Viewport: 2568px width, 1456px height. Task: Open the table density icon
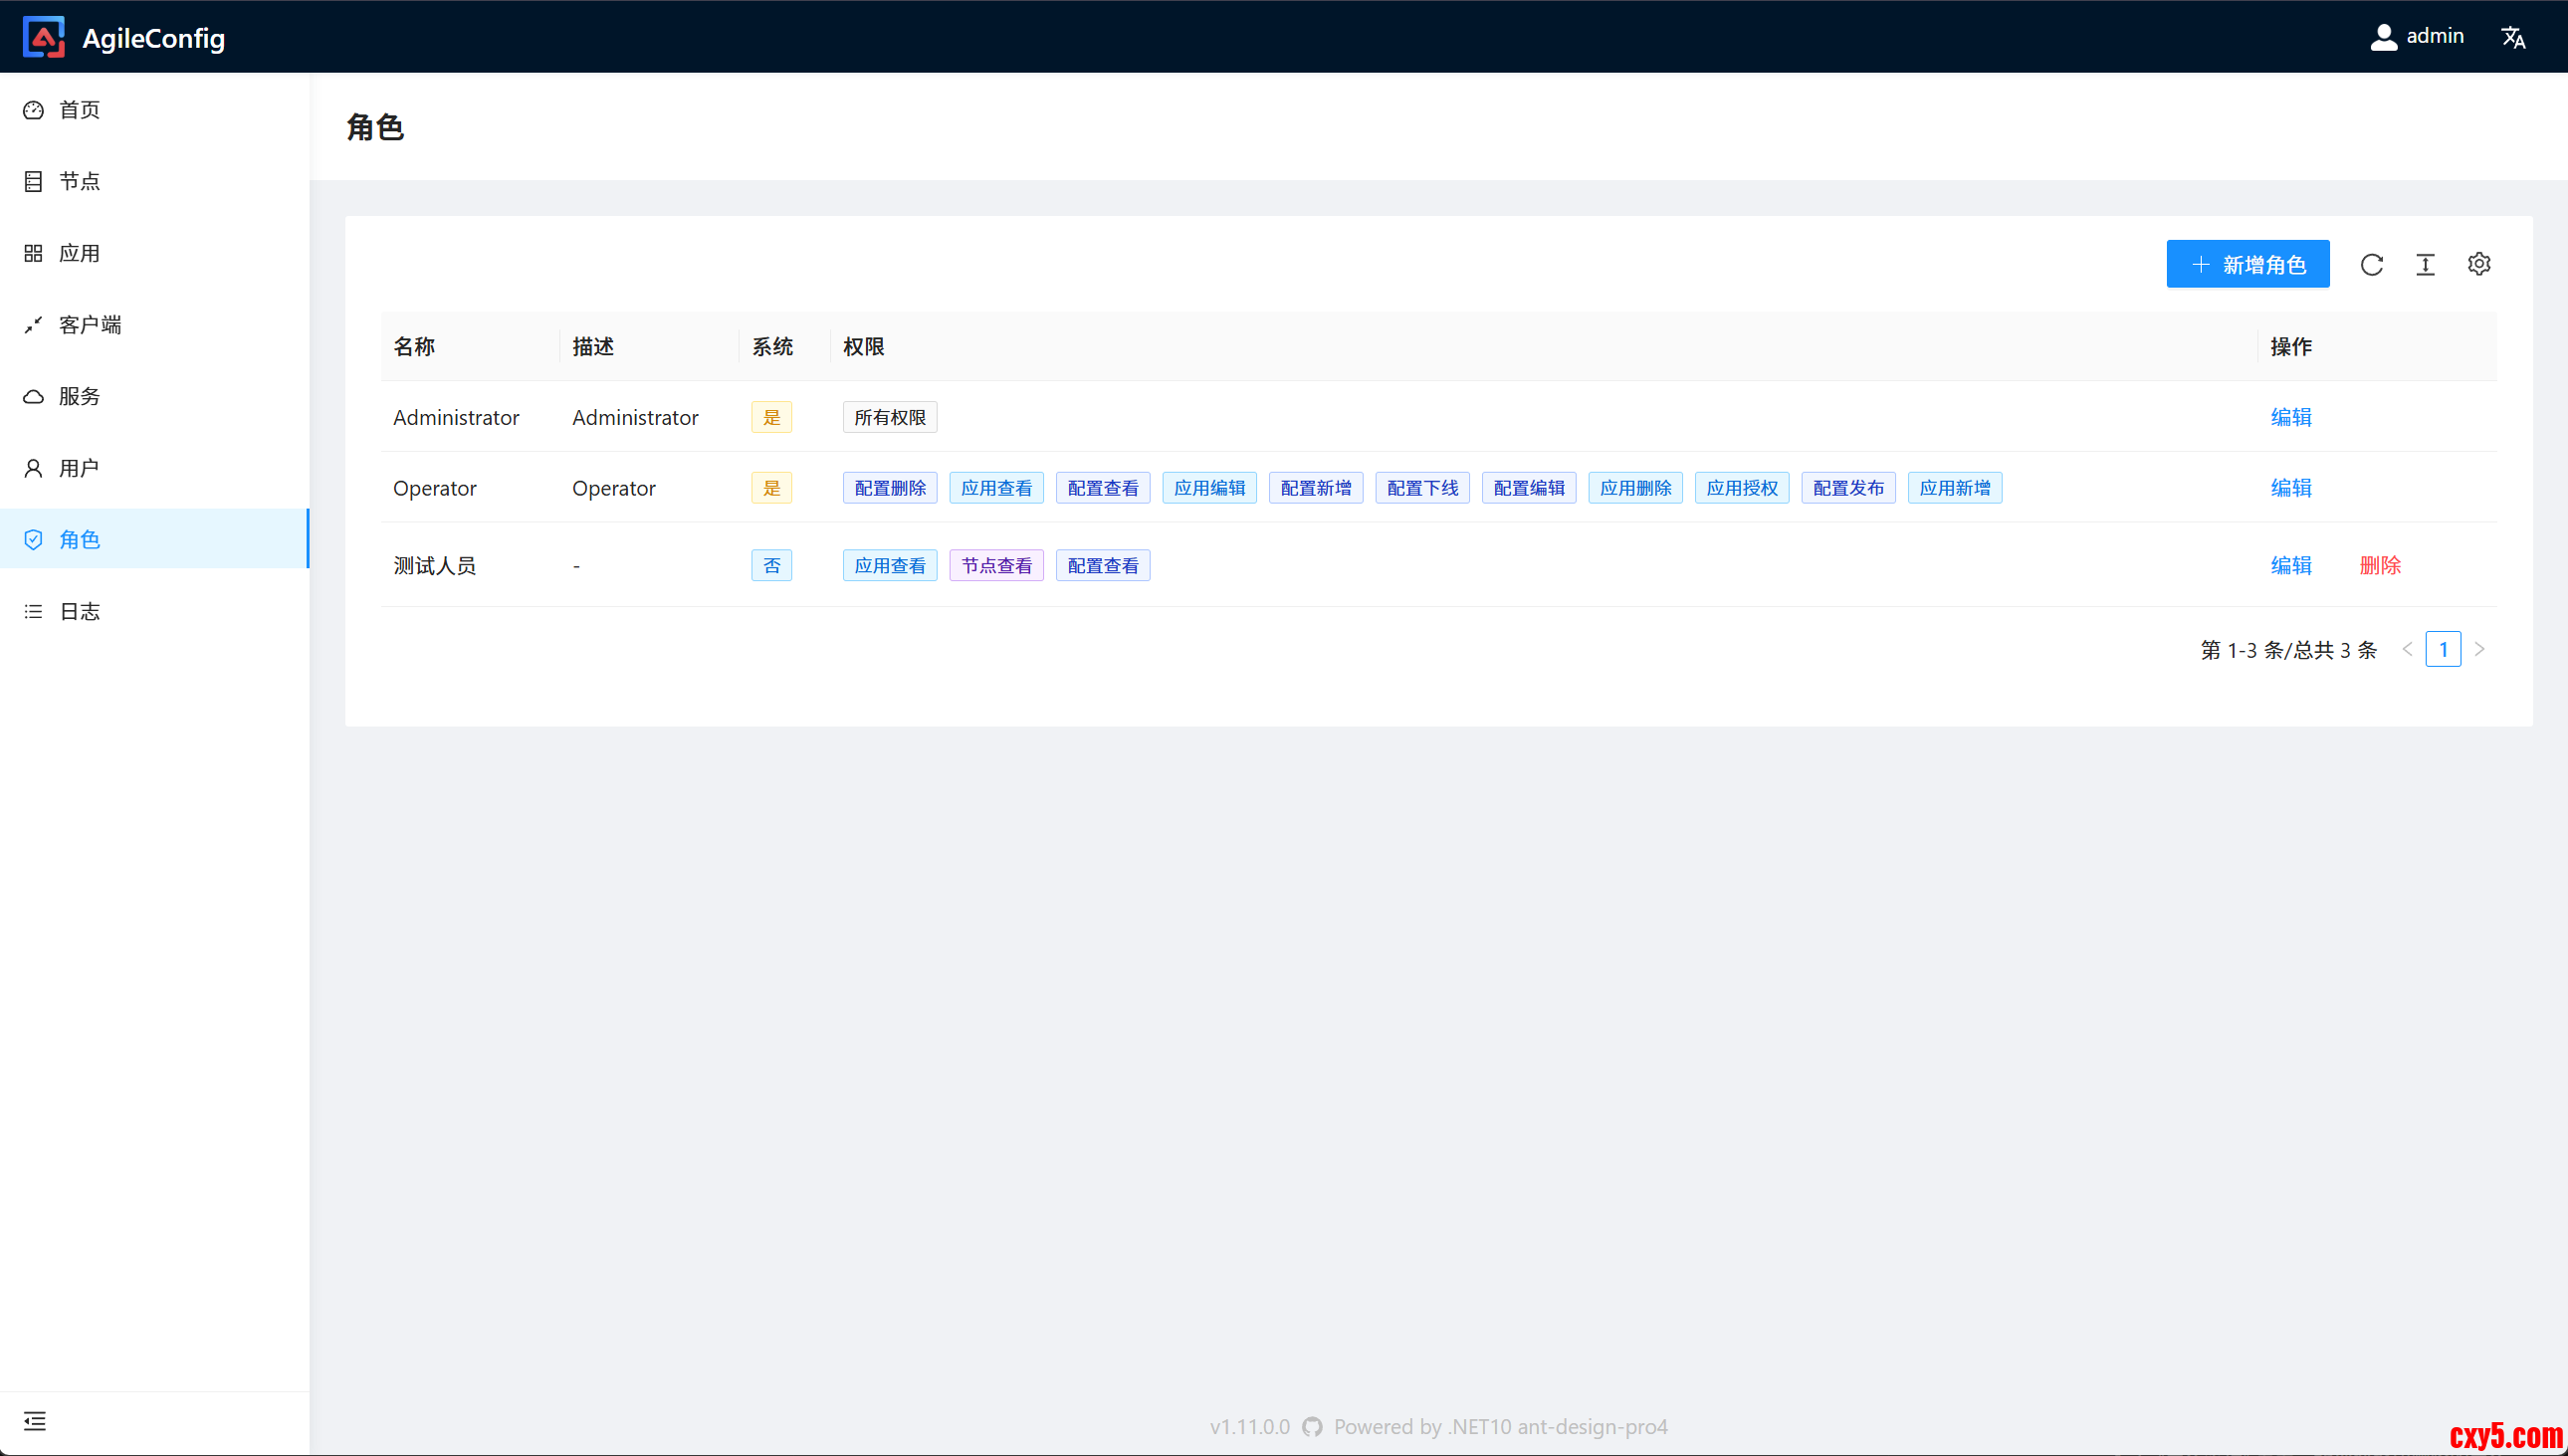coord(2425,264)
